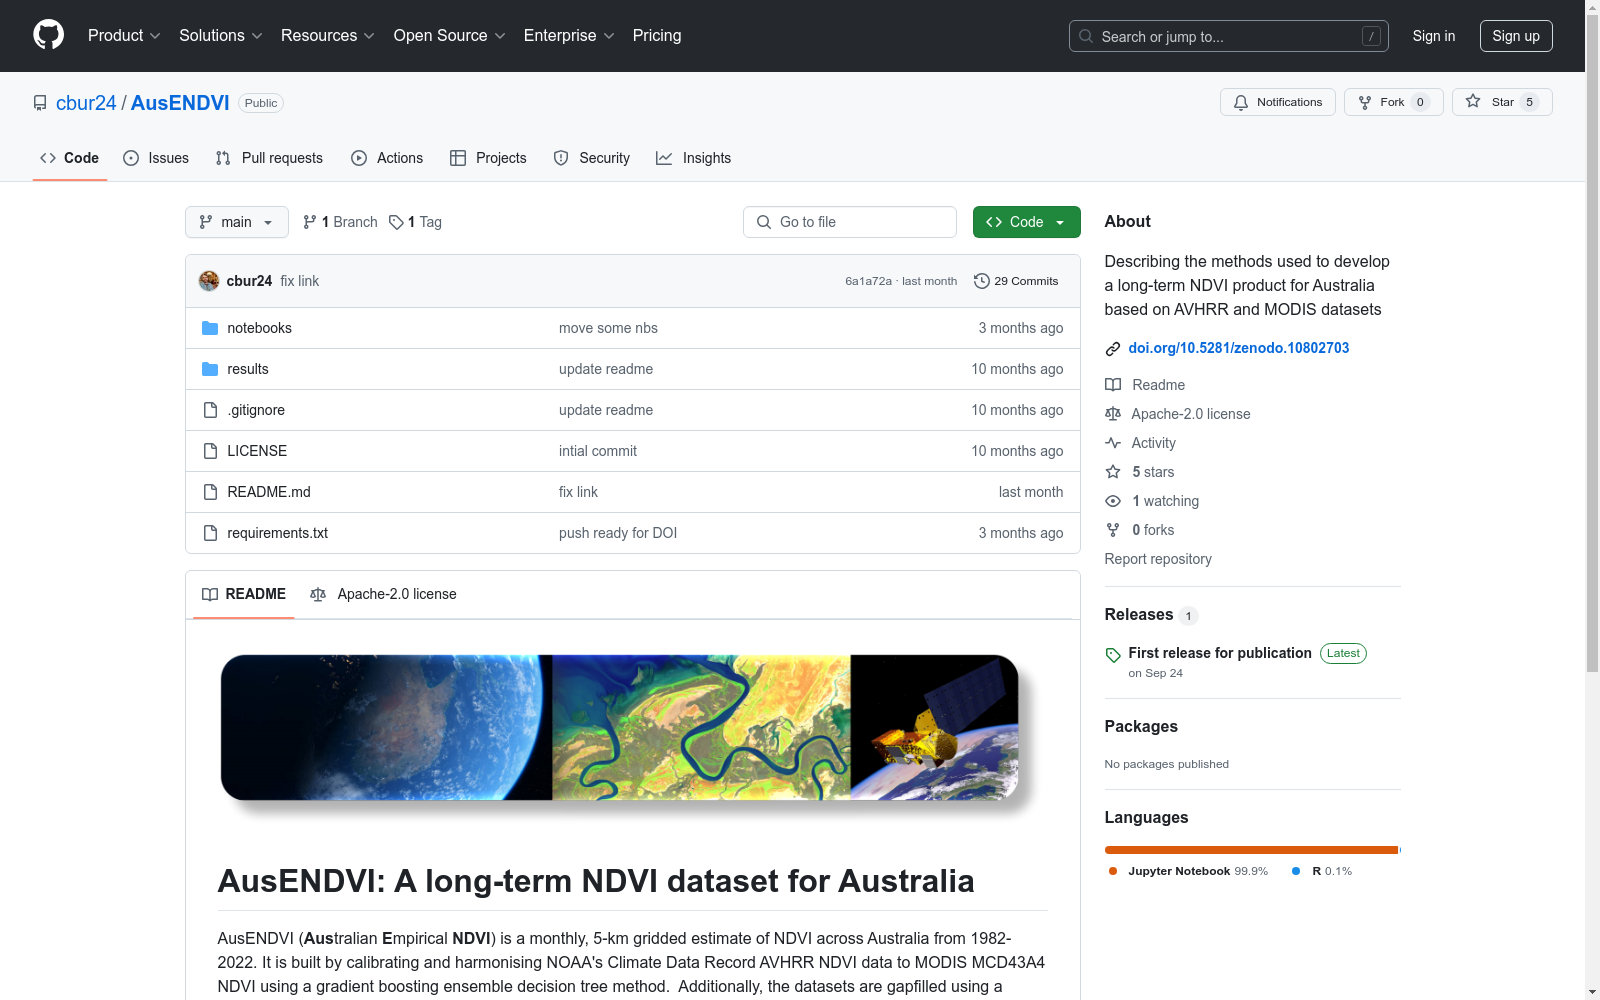The width and height of the screenshot is (1600, 1000).
Task: Switch to the Insights tab
Action: pos(694,158)
